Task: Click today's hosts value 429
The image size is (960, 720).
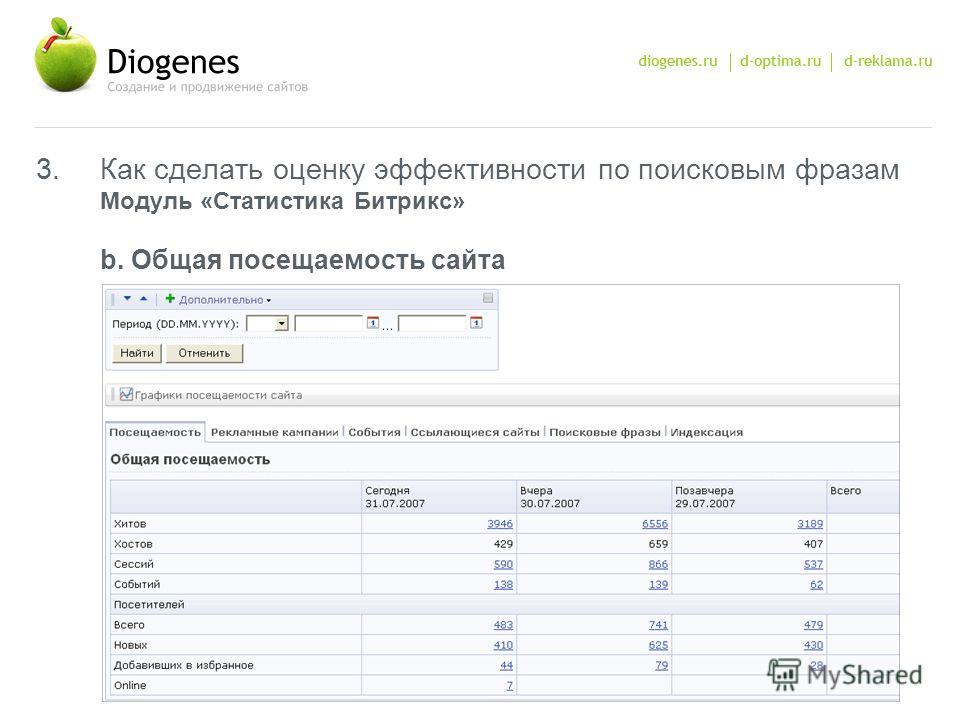Action: pyautogui.click(x=503, y=544)
